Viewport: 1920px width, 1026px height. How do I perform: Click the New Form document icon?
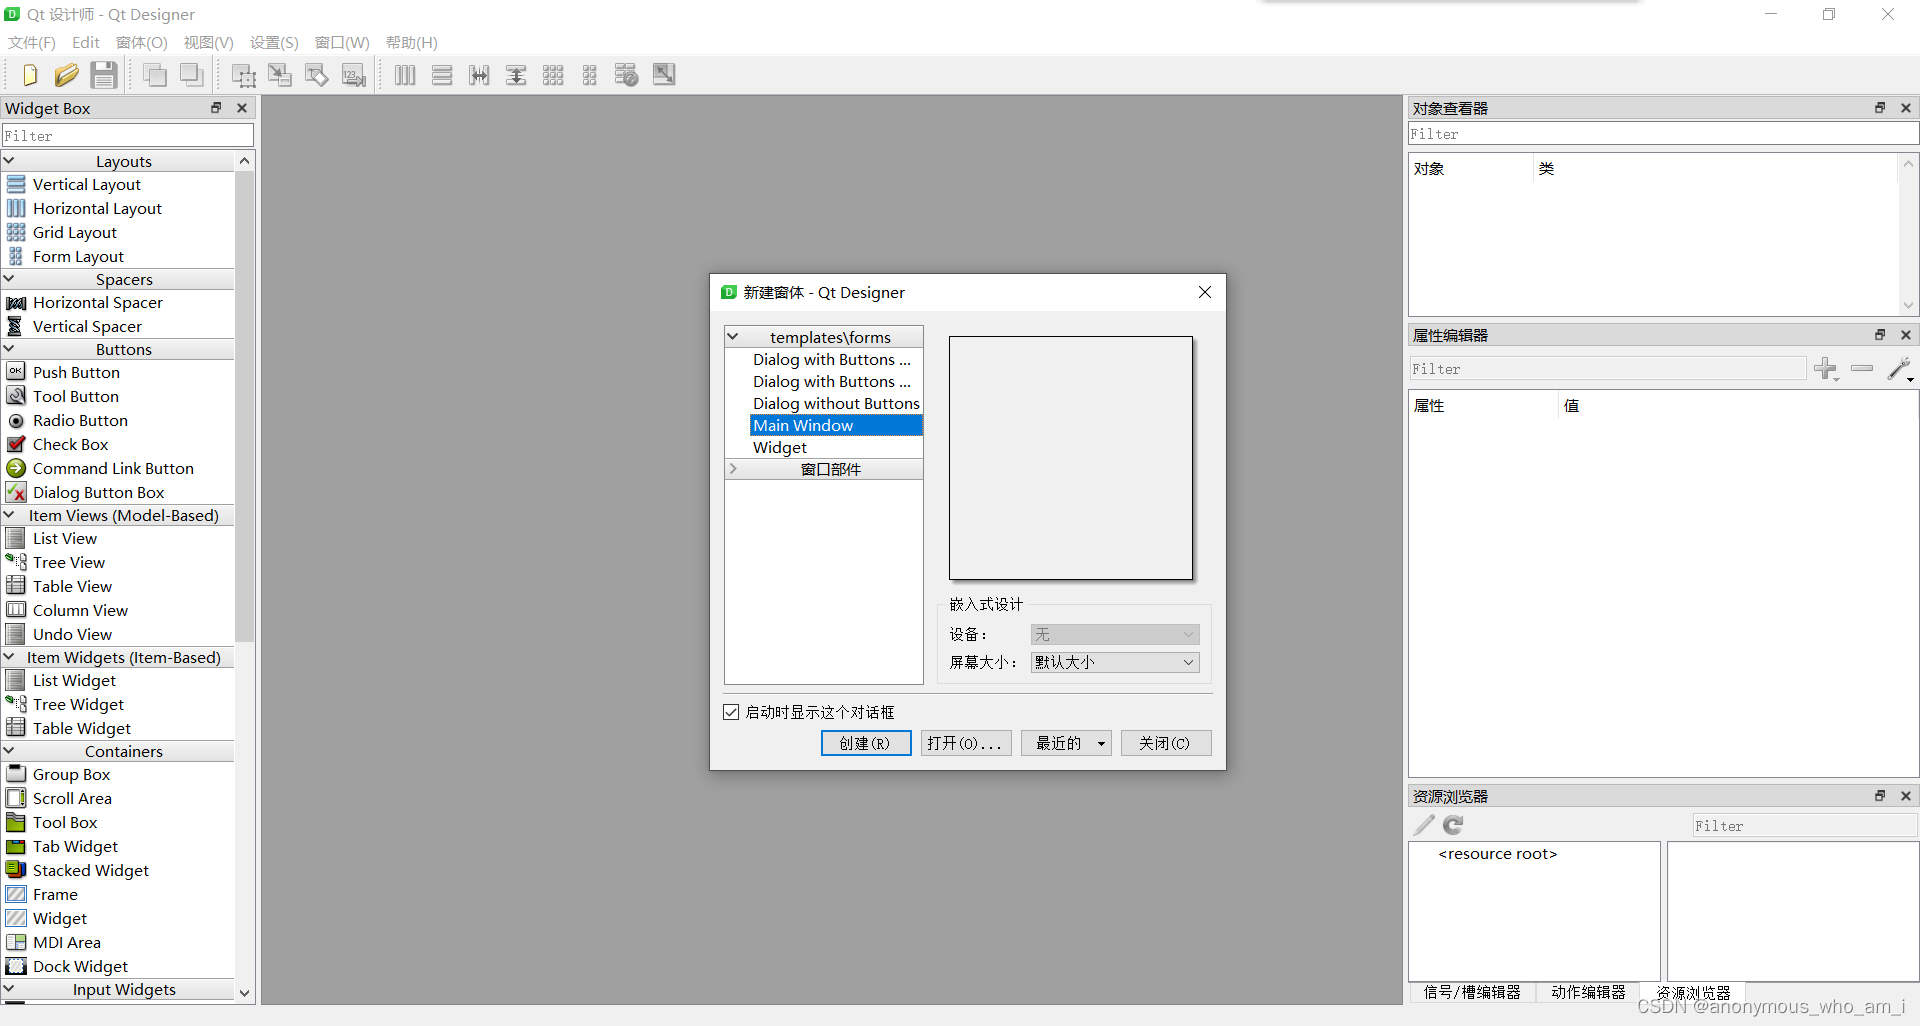28,74
